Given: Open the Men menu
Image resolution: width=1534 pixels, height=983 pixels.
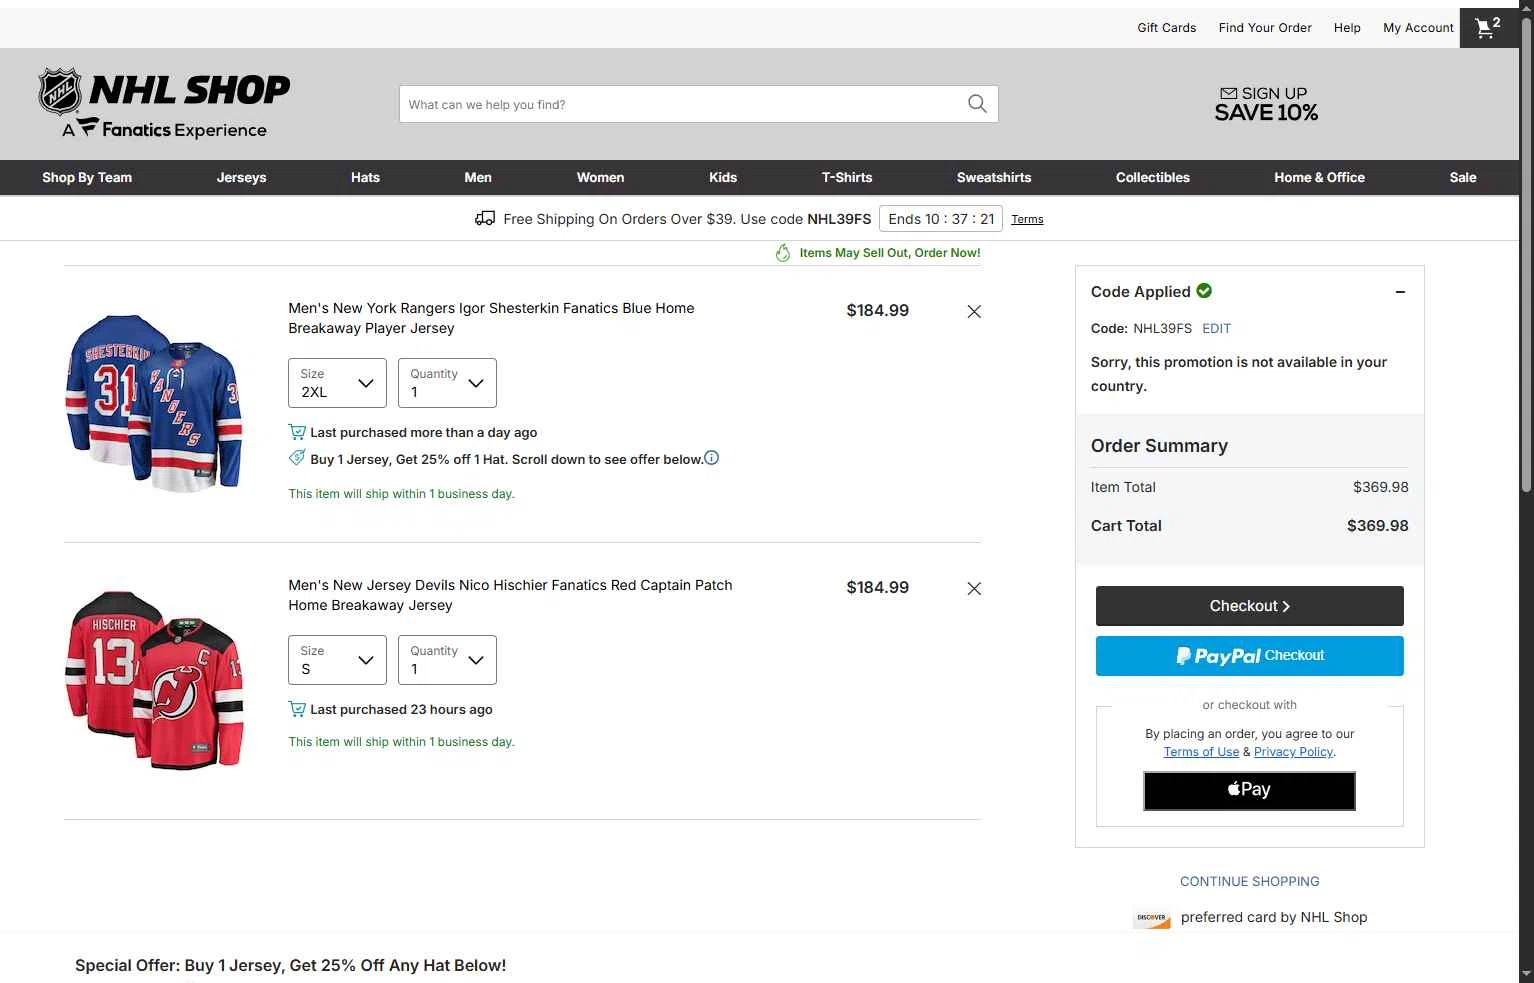Looking at the screenshot, I should (478, 177).
